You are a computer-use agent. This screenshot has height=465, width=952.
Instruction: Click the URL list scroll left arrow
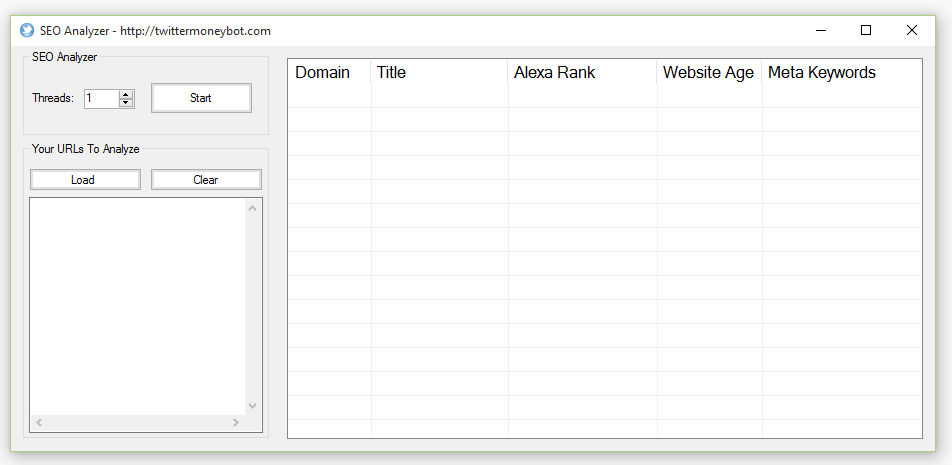[39, 423]
